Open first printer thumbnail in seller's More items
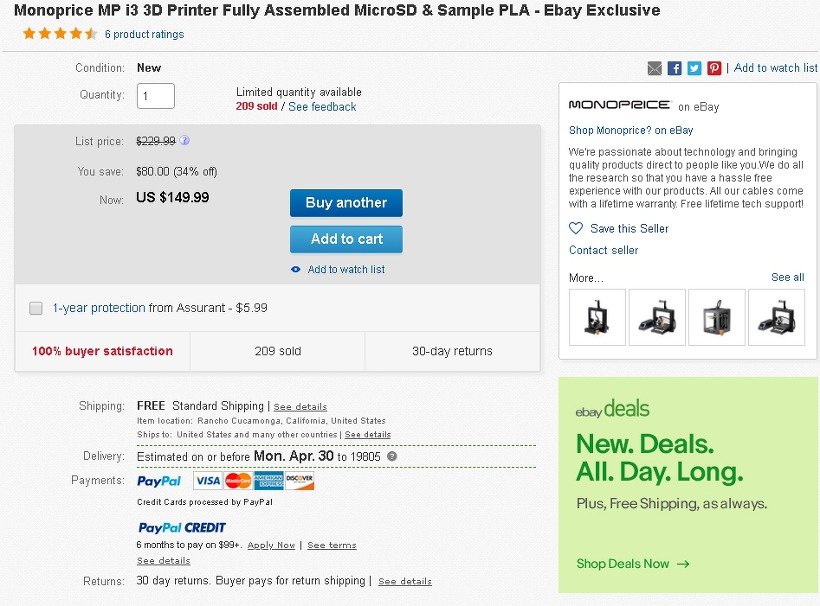Viewport: 820px width, 606px height. [x=597, y=317]
